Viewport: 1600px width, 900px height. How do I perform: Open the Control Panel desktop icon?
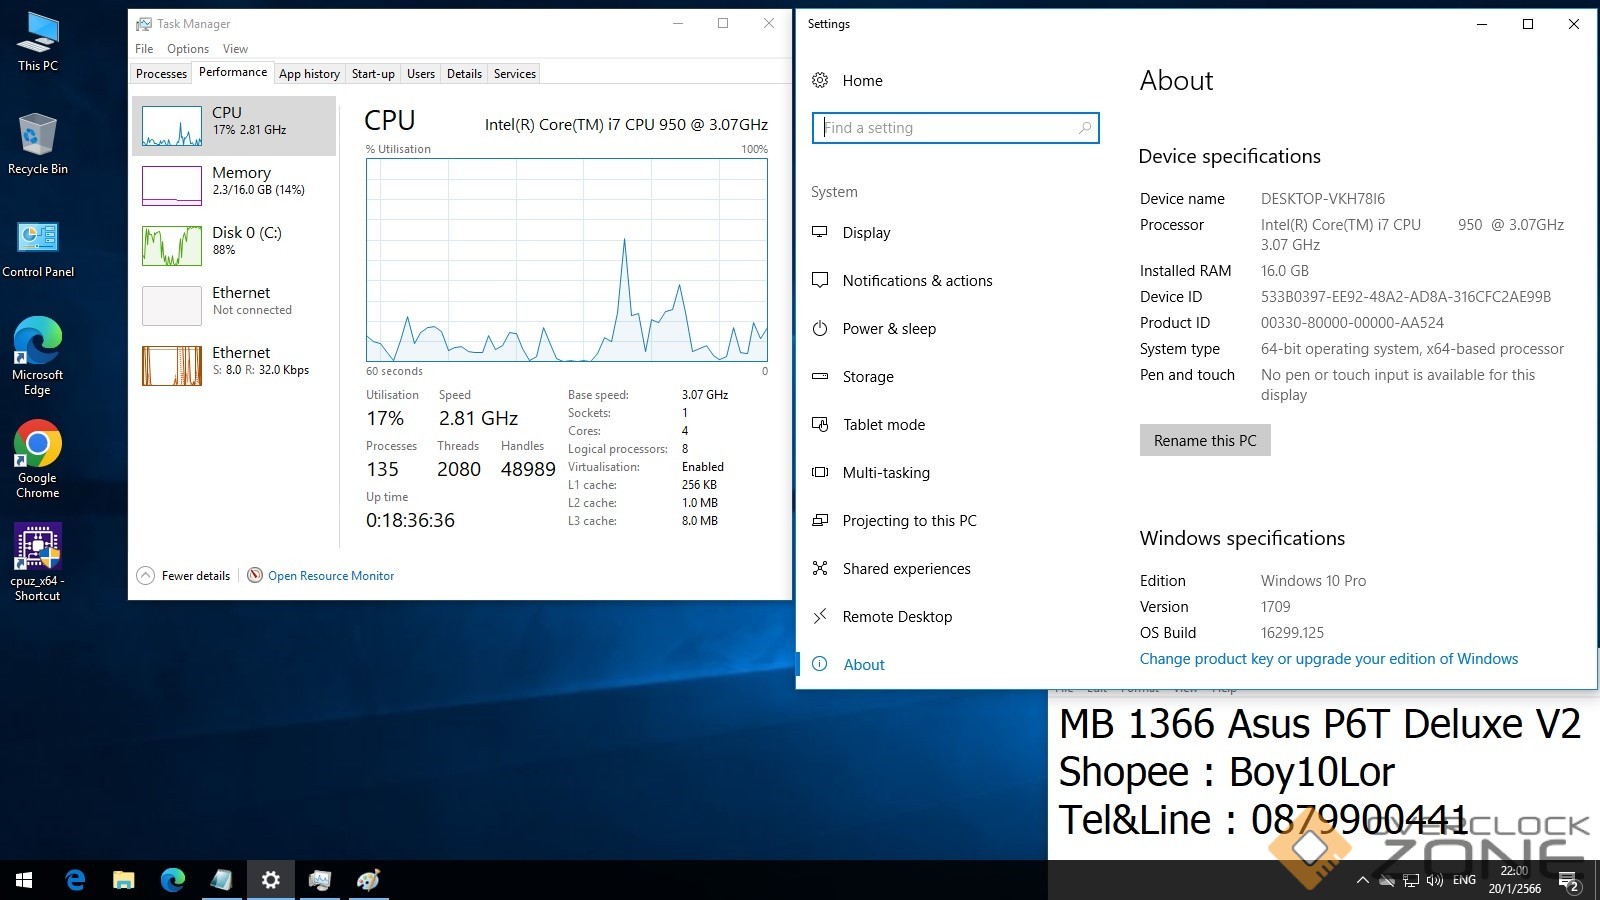(38, 238)
